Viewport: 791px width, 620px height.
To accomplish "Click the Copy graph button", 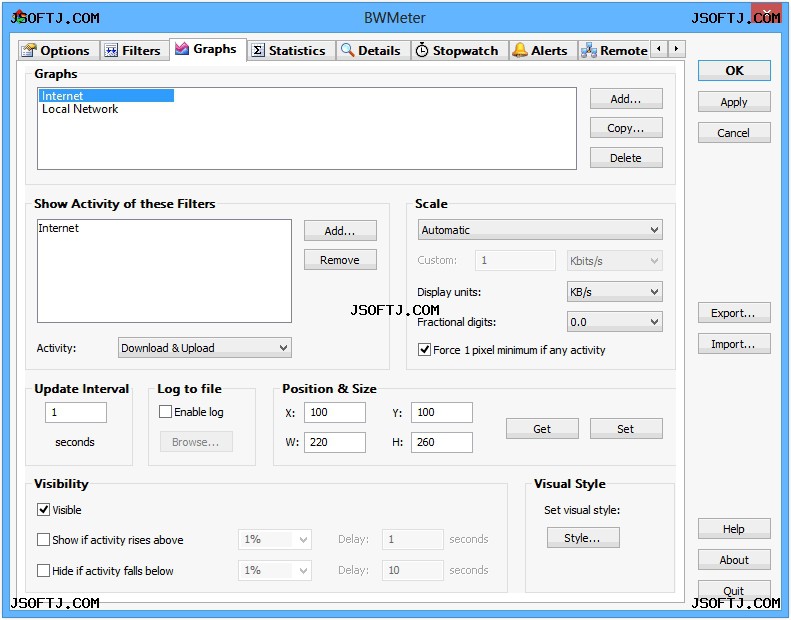I will tap(626, 128).
